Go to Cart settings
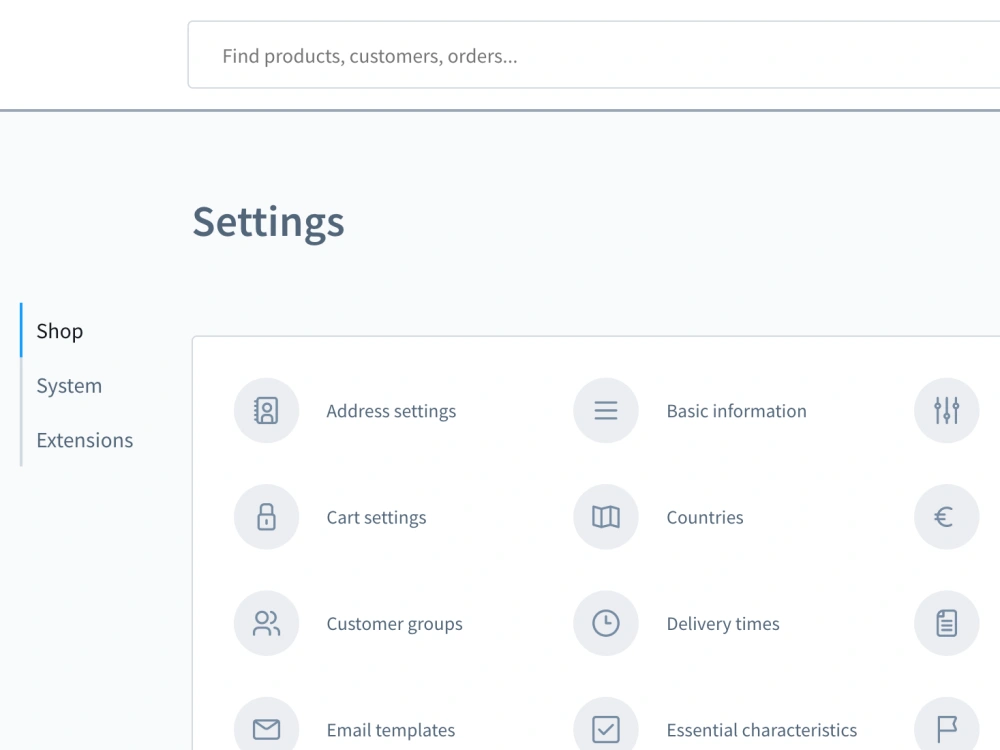This screenshot has height=750, width=1000. pos(376,517)
